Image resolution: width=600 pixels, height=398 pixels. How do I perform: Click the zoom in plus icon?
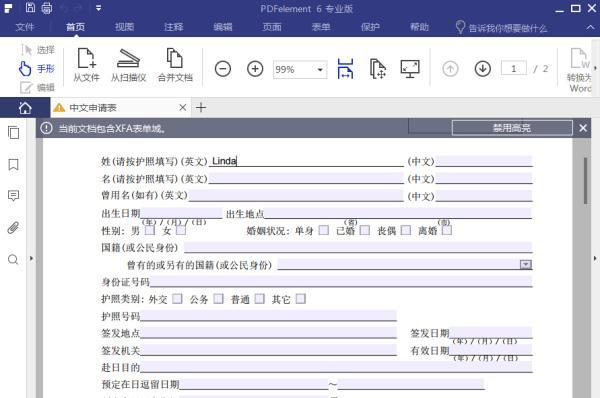tap(255, 69)
